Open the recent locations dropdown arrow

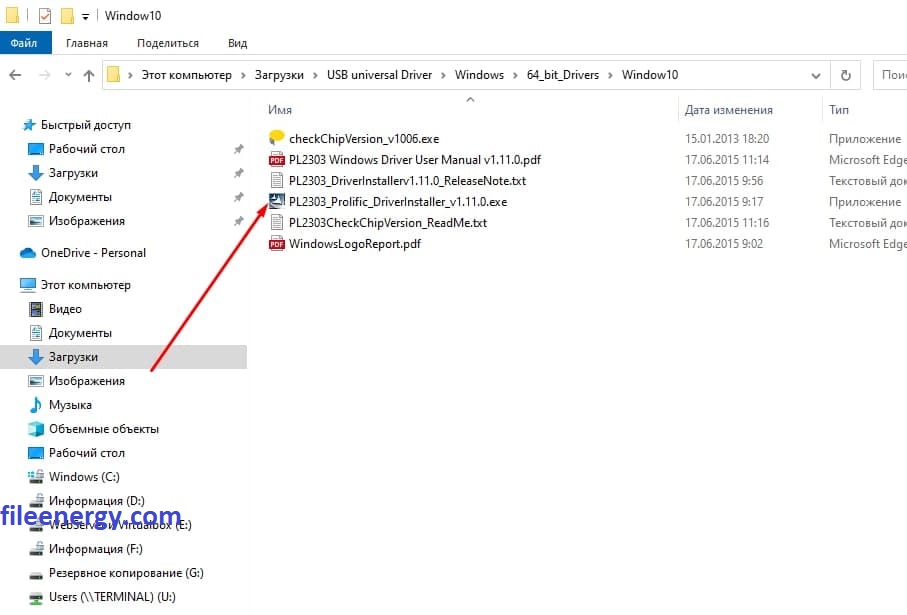(x=68, y=75)
